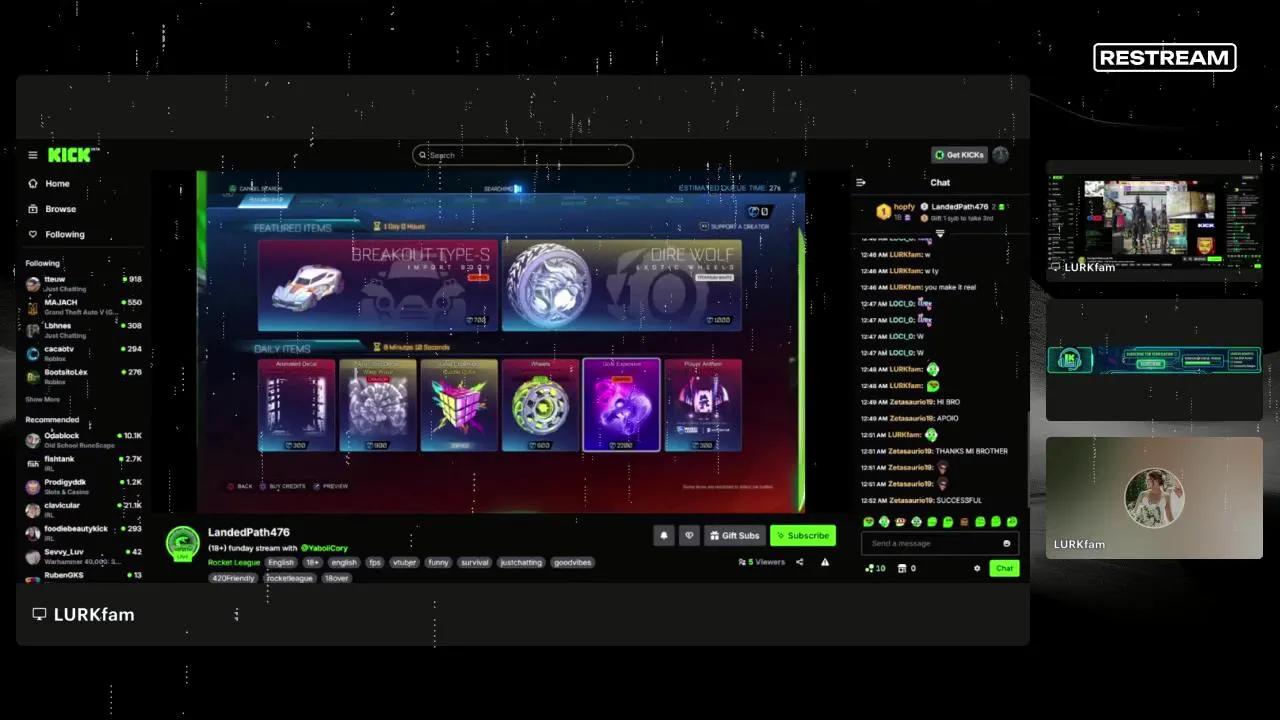
Task: Select the justchatting stream tag
Action: tap(521, 562)
